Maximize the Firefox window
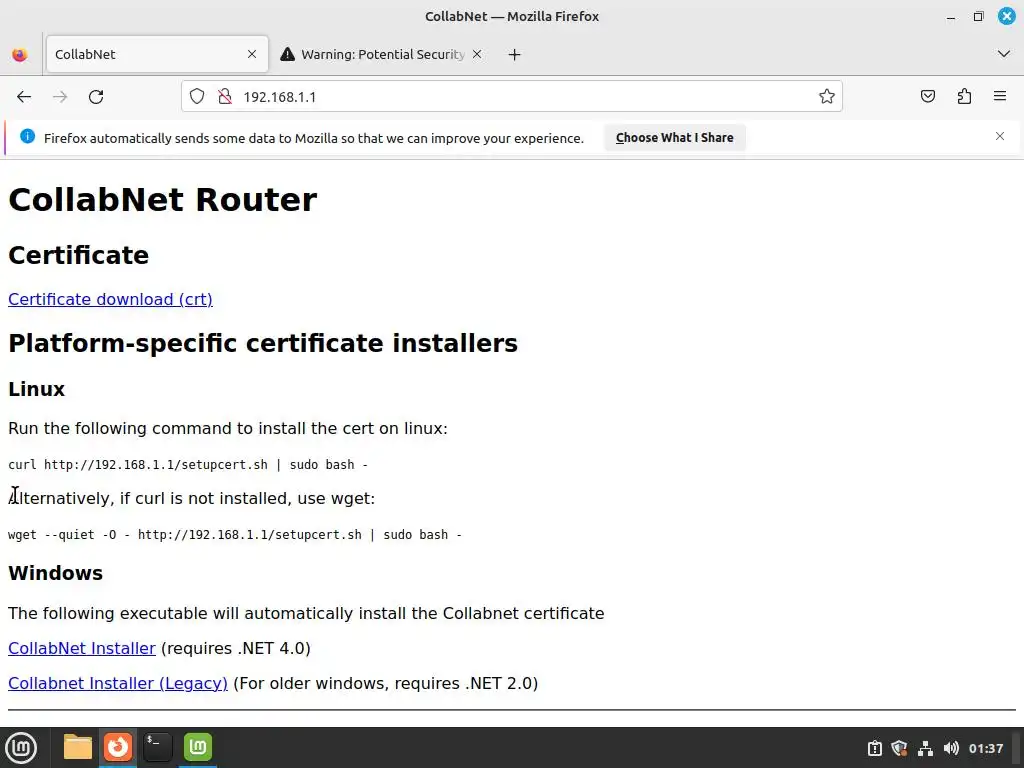This screenshot has height=768, width=1024. click(978, 16)
